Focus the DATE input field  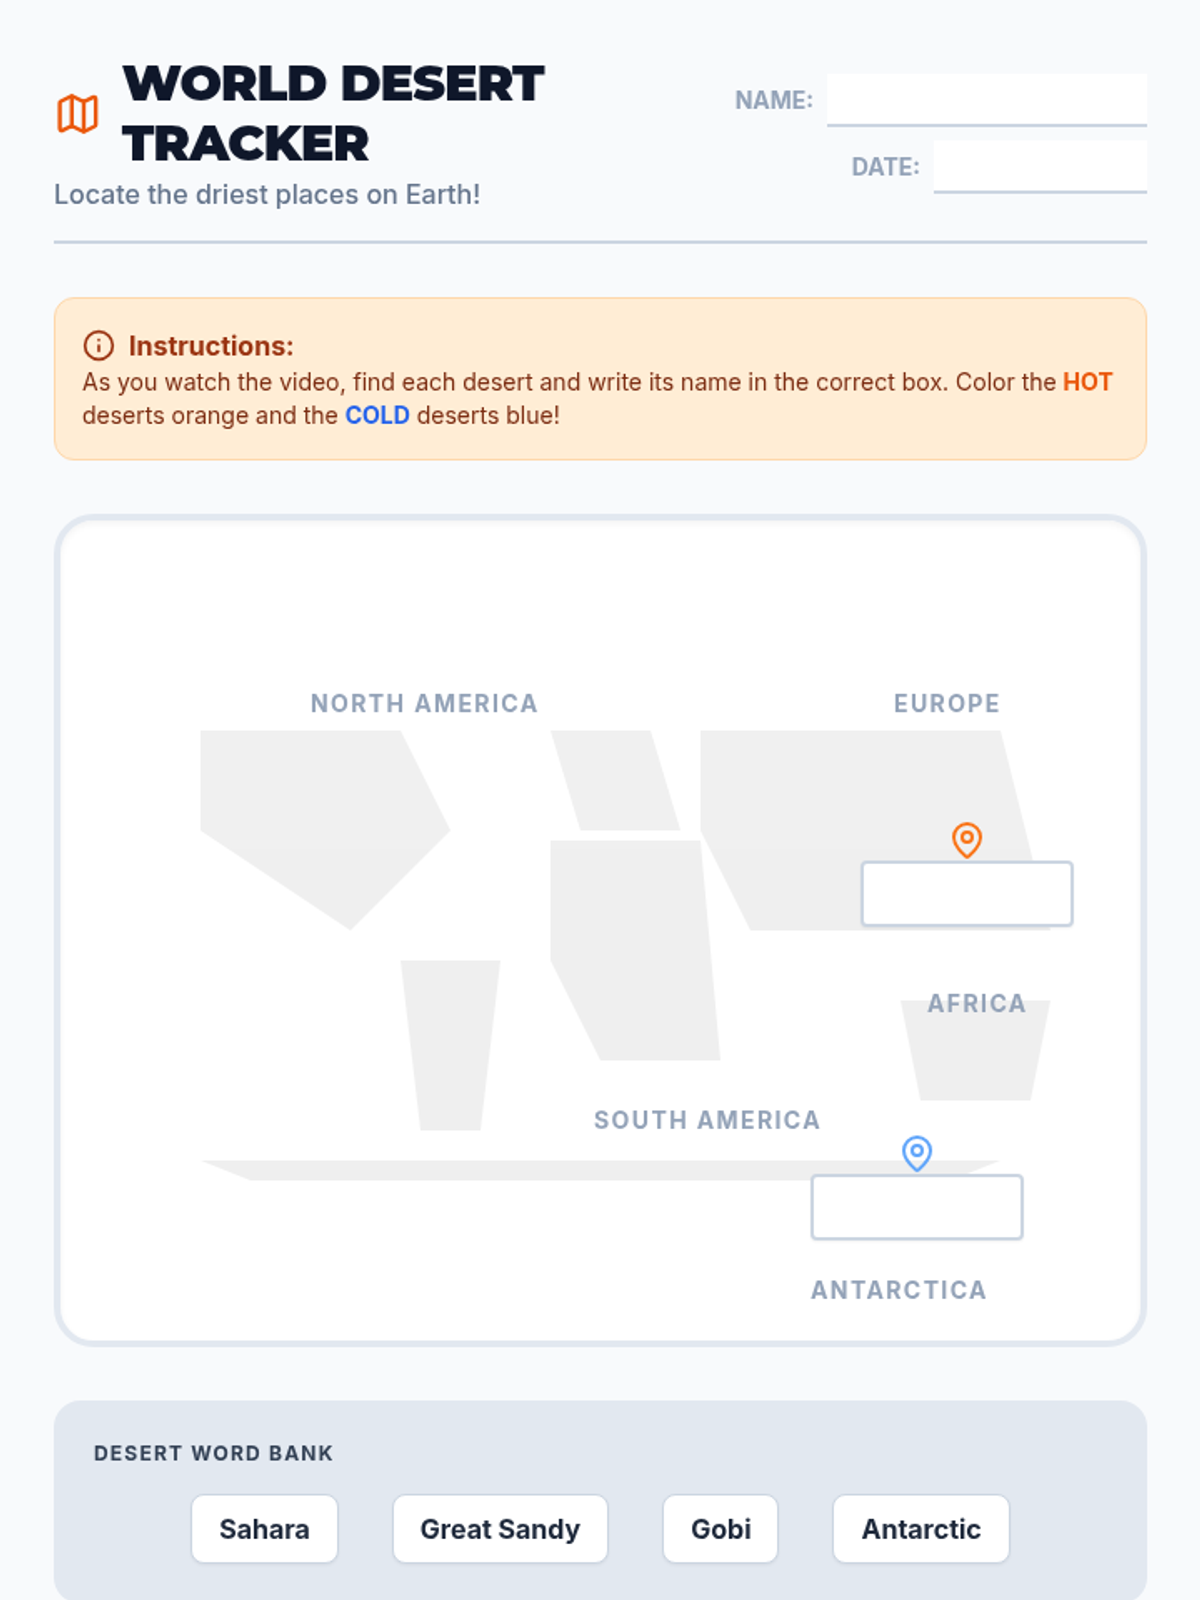click(1040, 166)
